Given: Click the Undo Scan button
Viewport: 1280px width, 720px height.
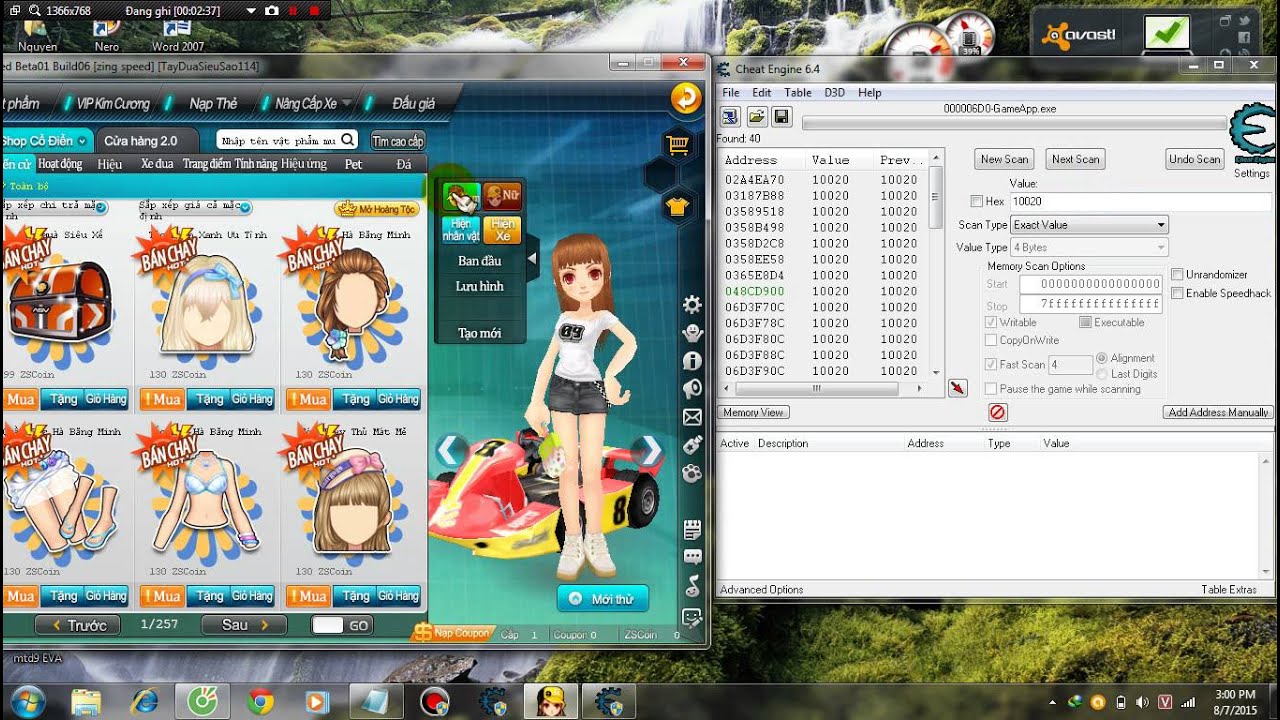Looking at the screenshot, I should 1195,159.
